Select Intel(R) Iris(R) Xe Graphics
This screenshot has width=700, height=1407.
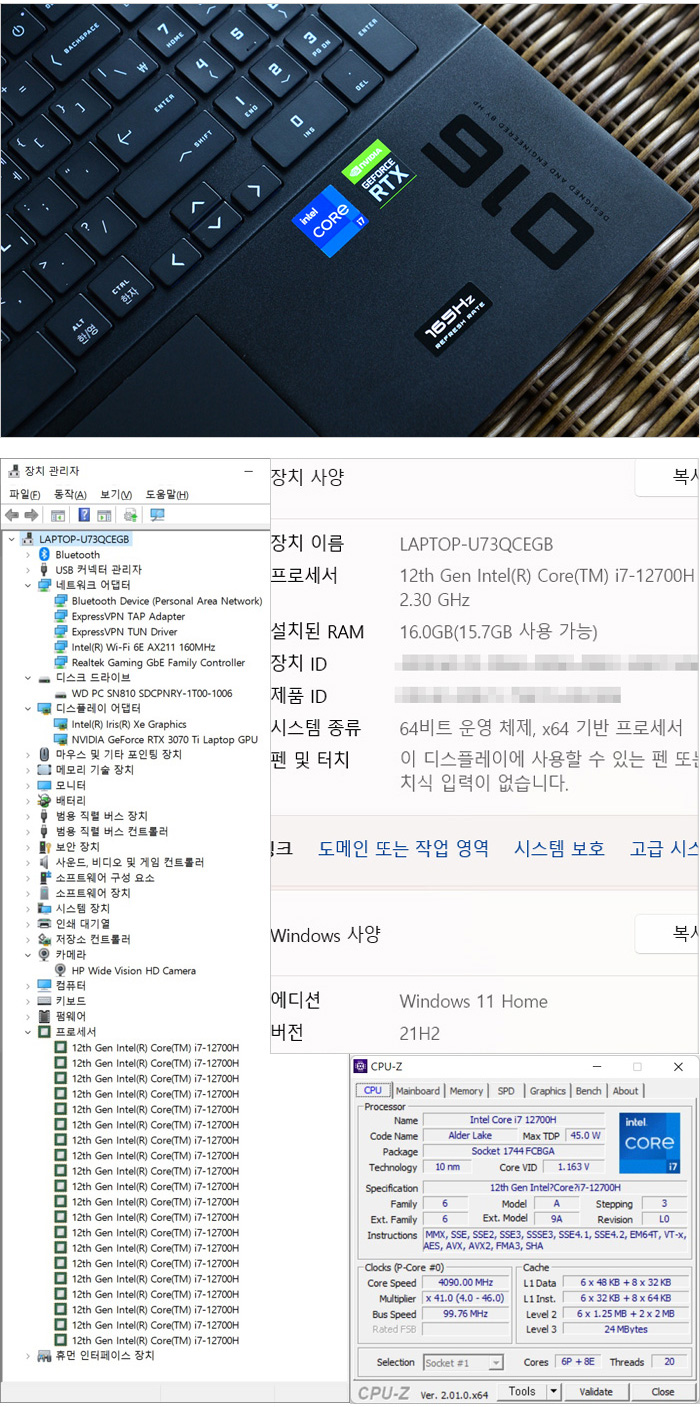pos(129,724)
